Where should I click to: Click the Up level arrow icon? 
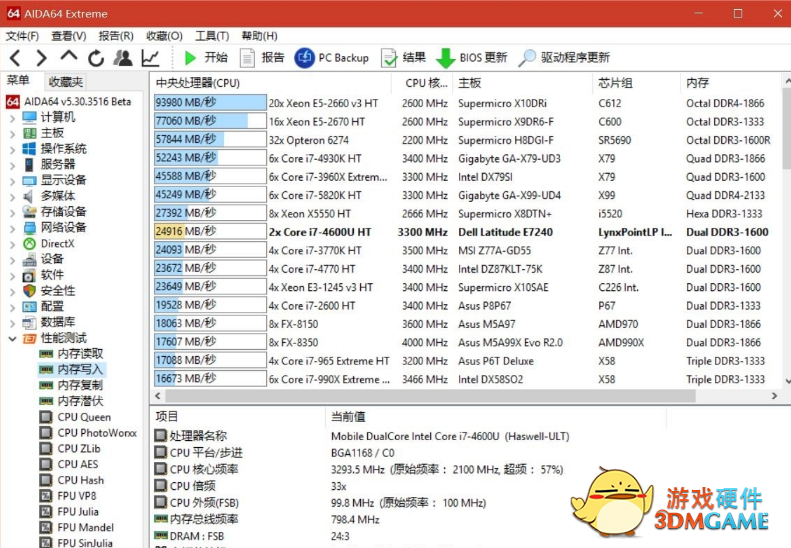[68, 57]
